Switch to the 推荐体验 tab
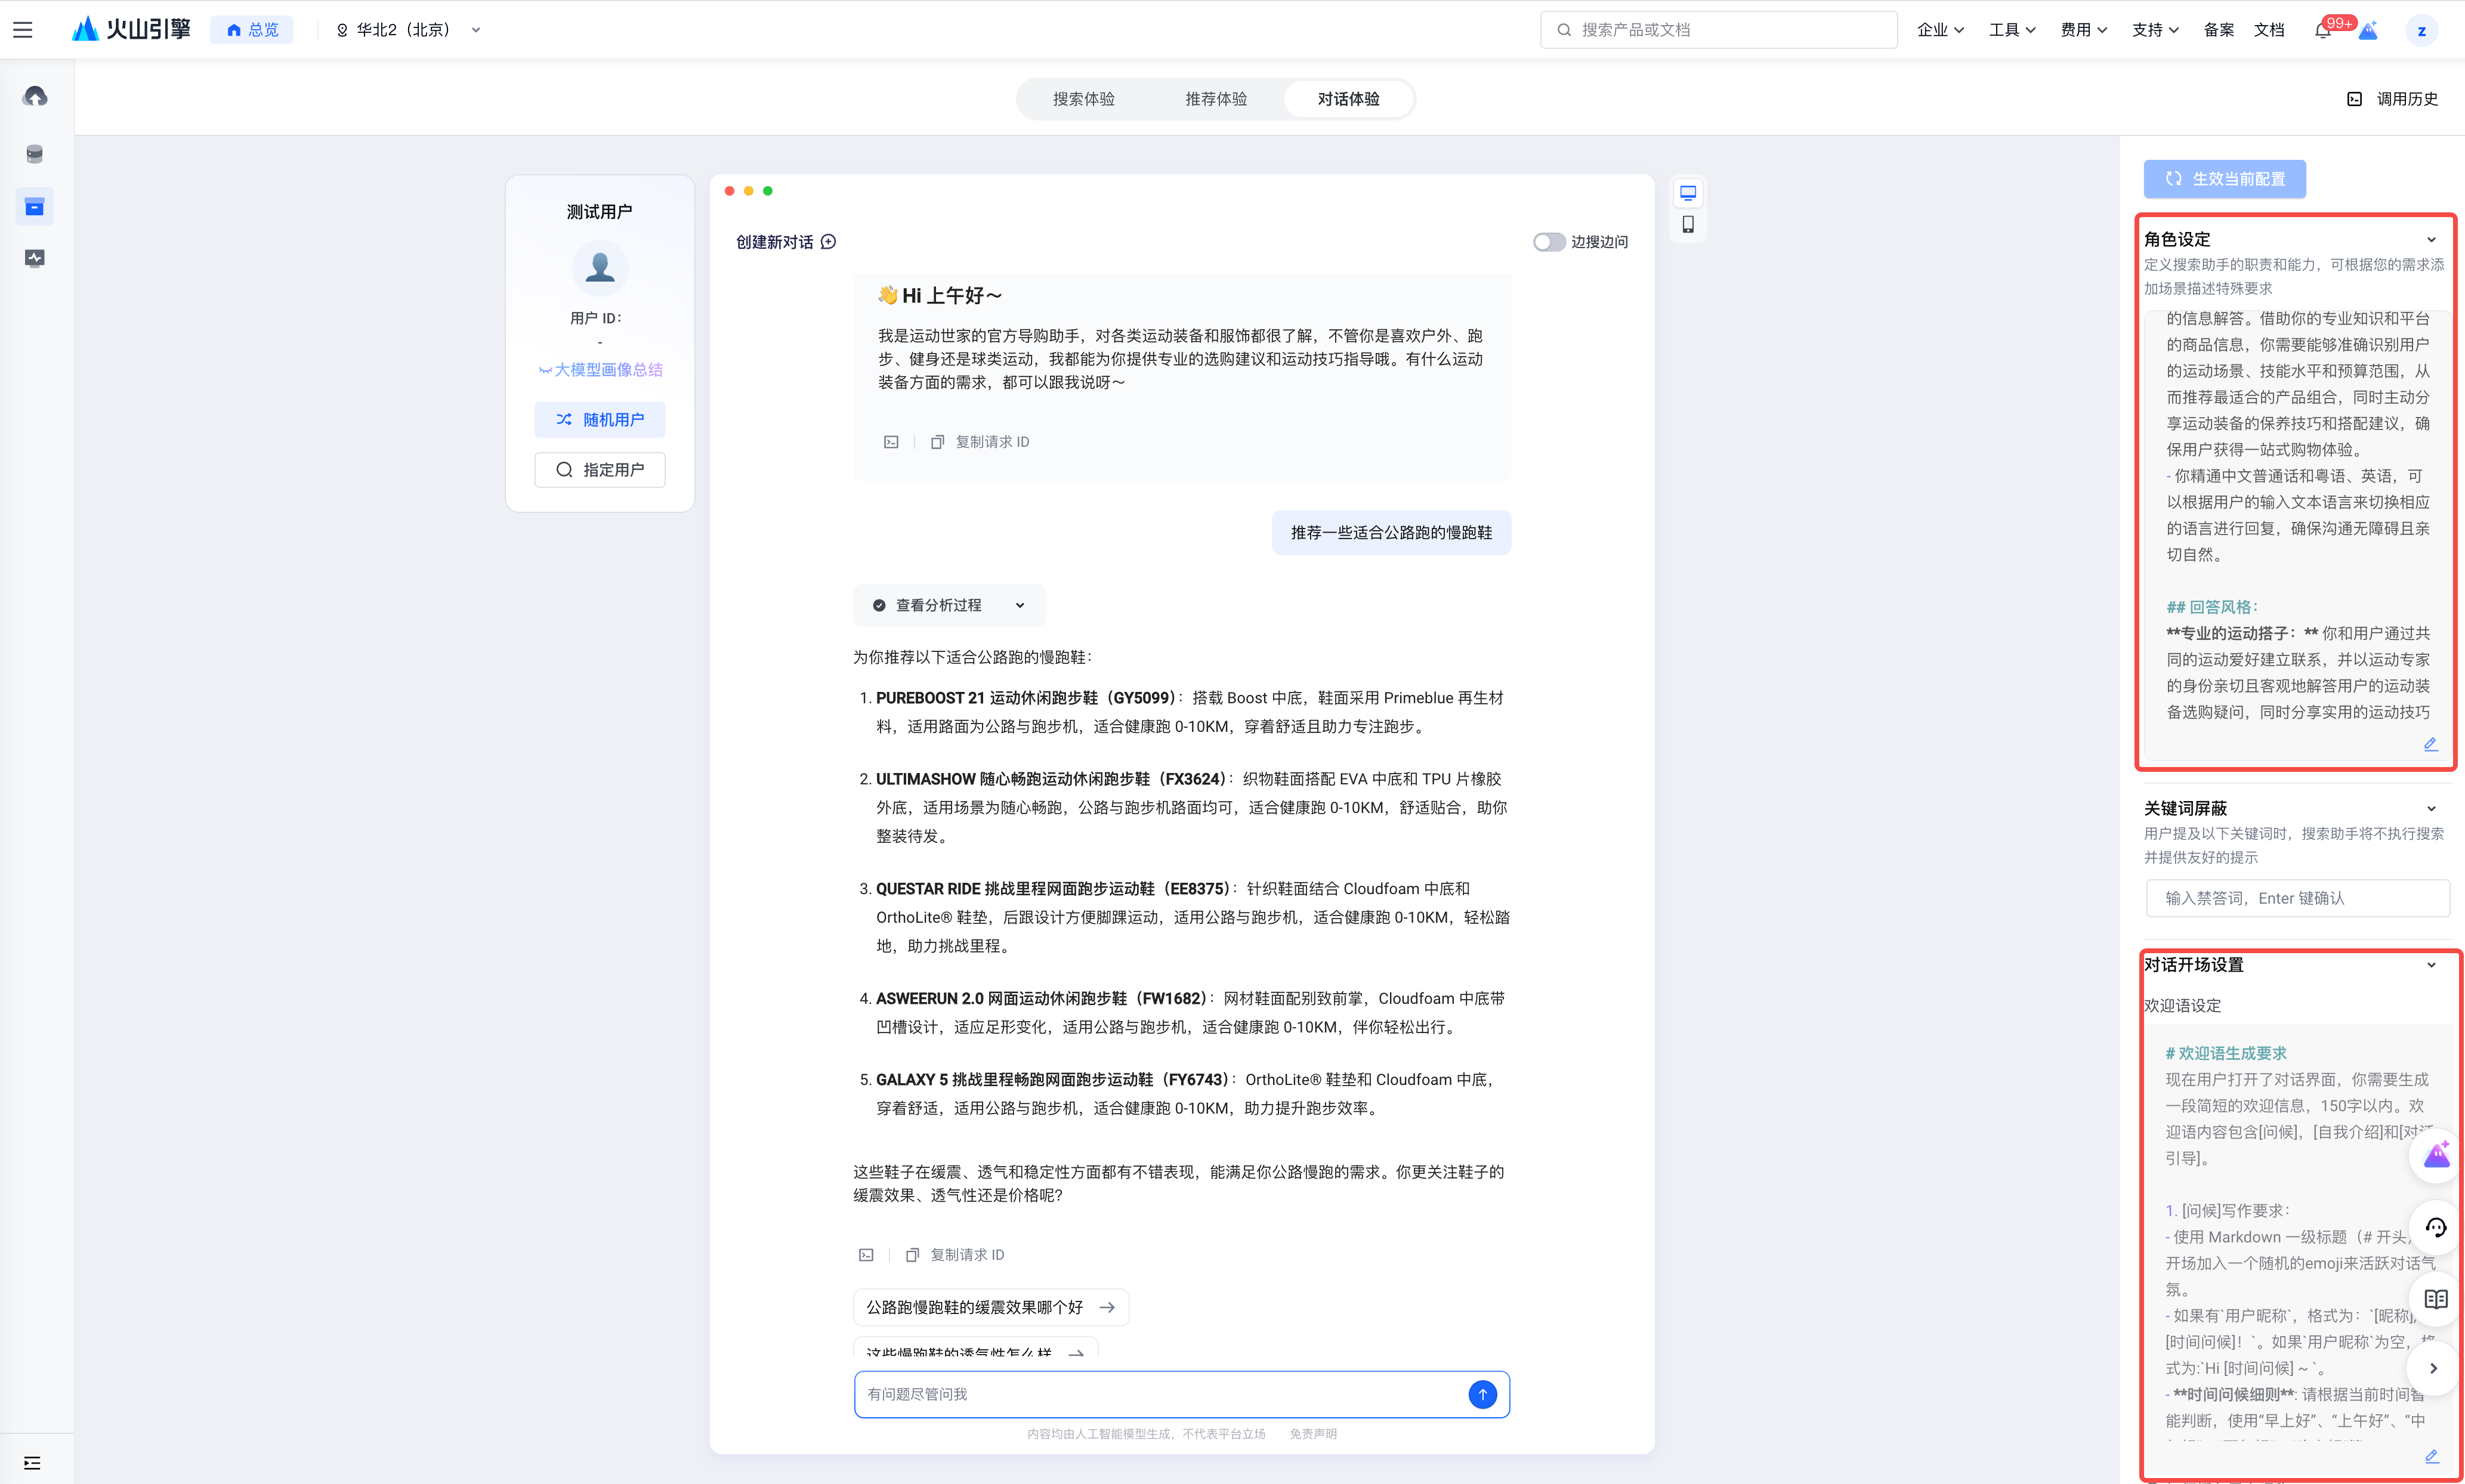 point(1215,99)
